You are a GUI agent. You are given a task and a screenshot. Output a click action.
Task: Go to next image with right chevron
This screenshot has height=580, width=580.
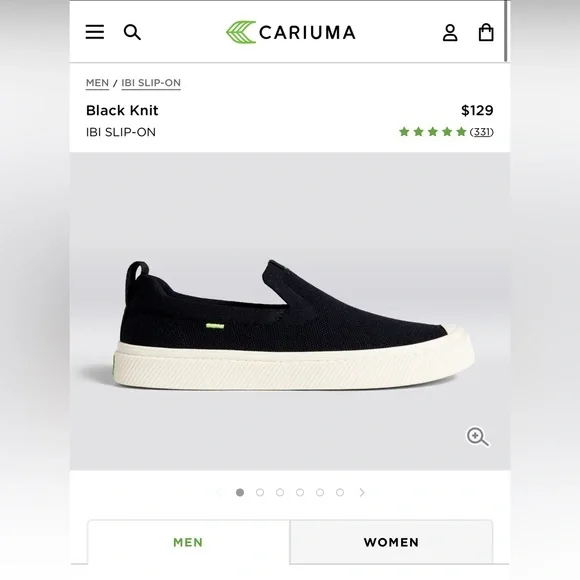pos(362,492)
